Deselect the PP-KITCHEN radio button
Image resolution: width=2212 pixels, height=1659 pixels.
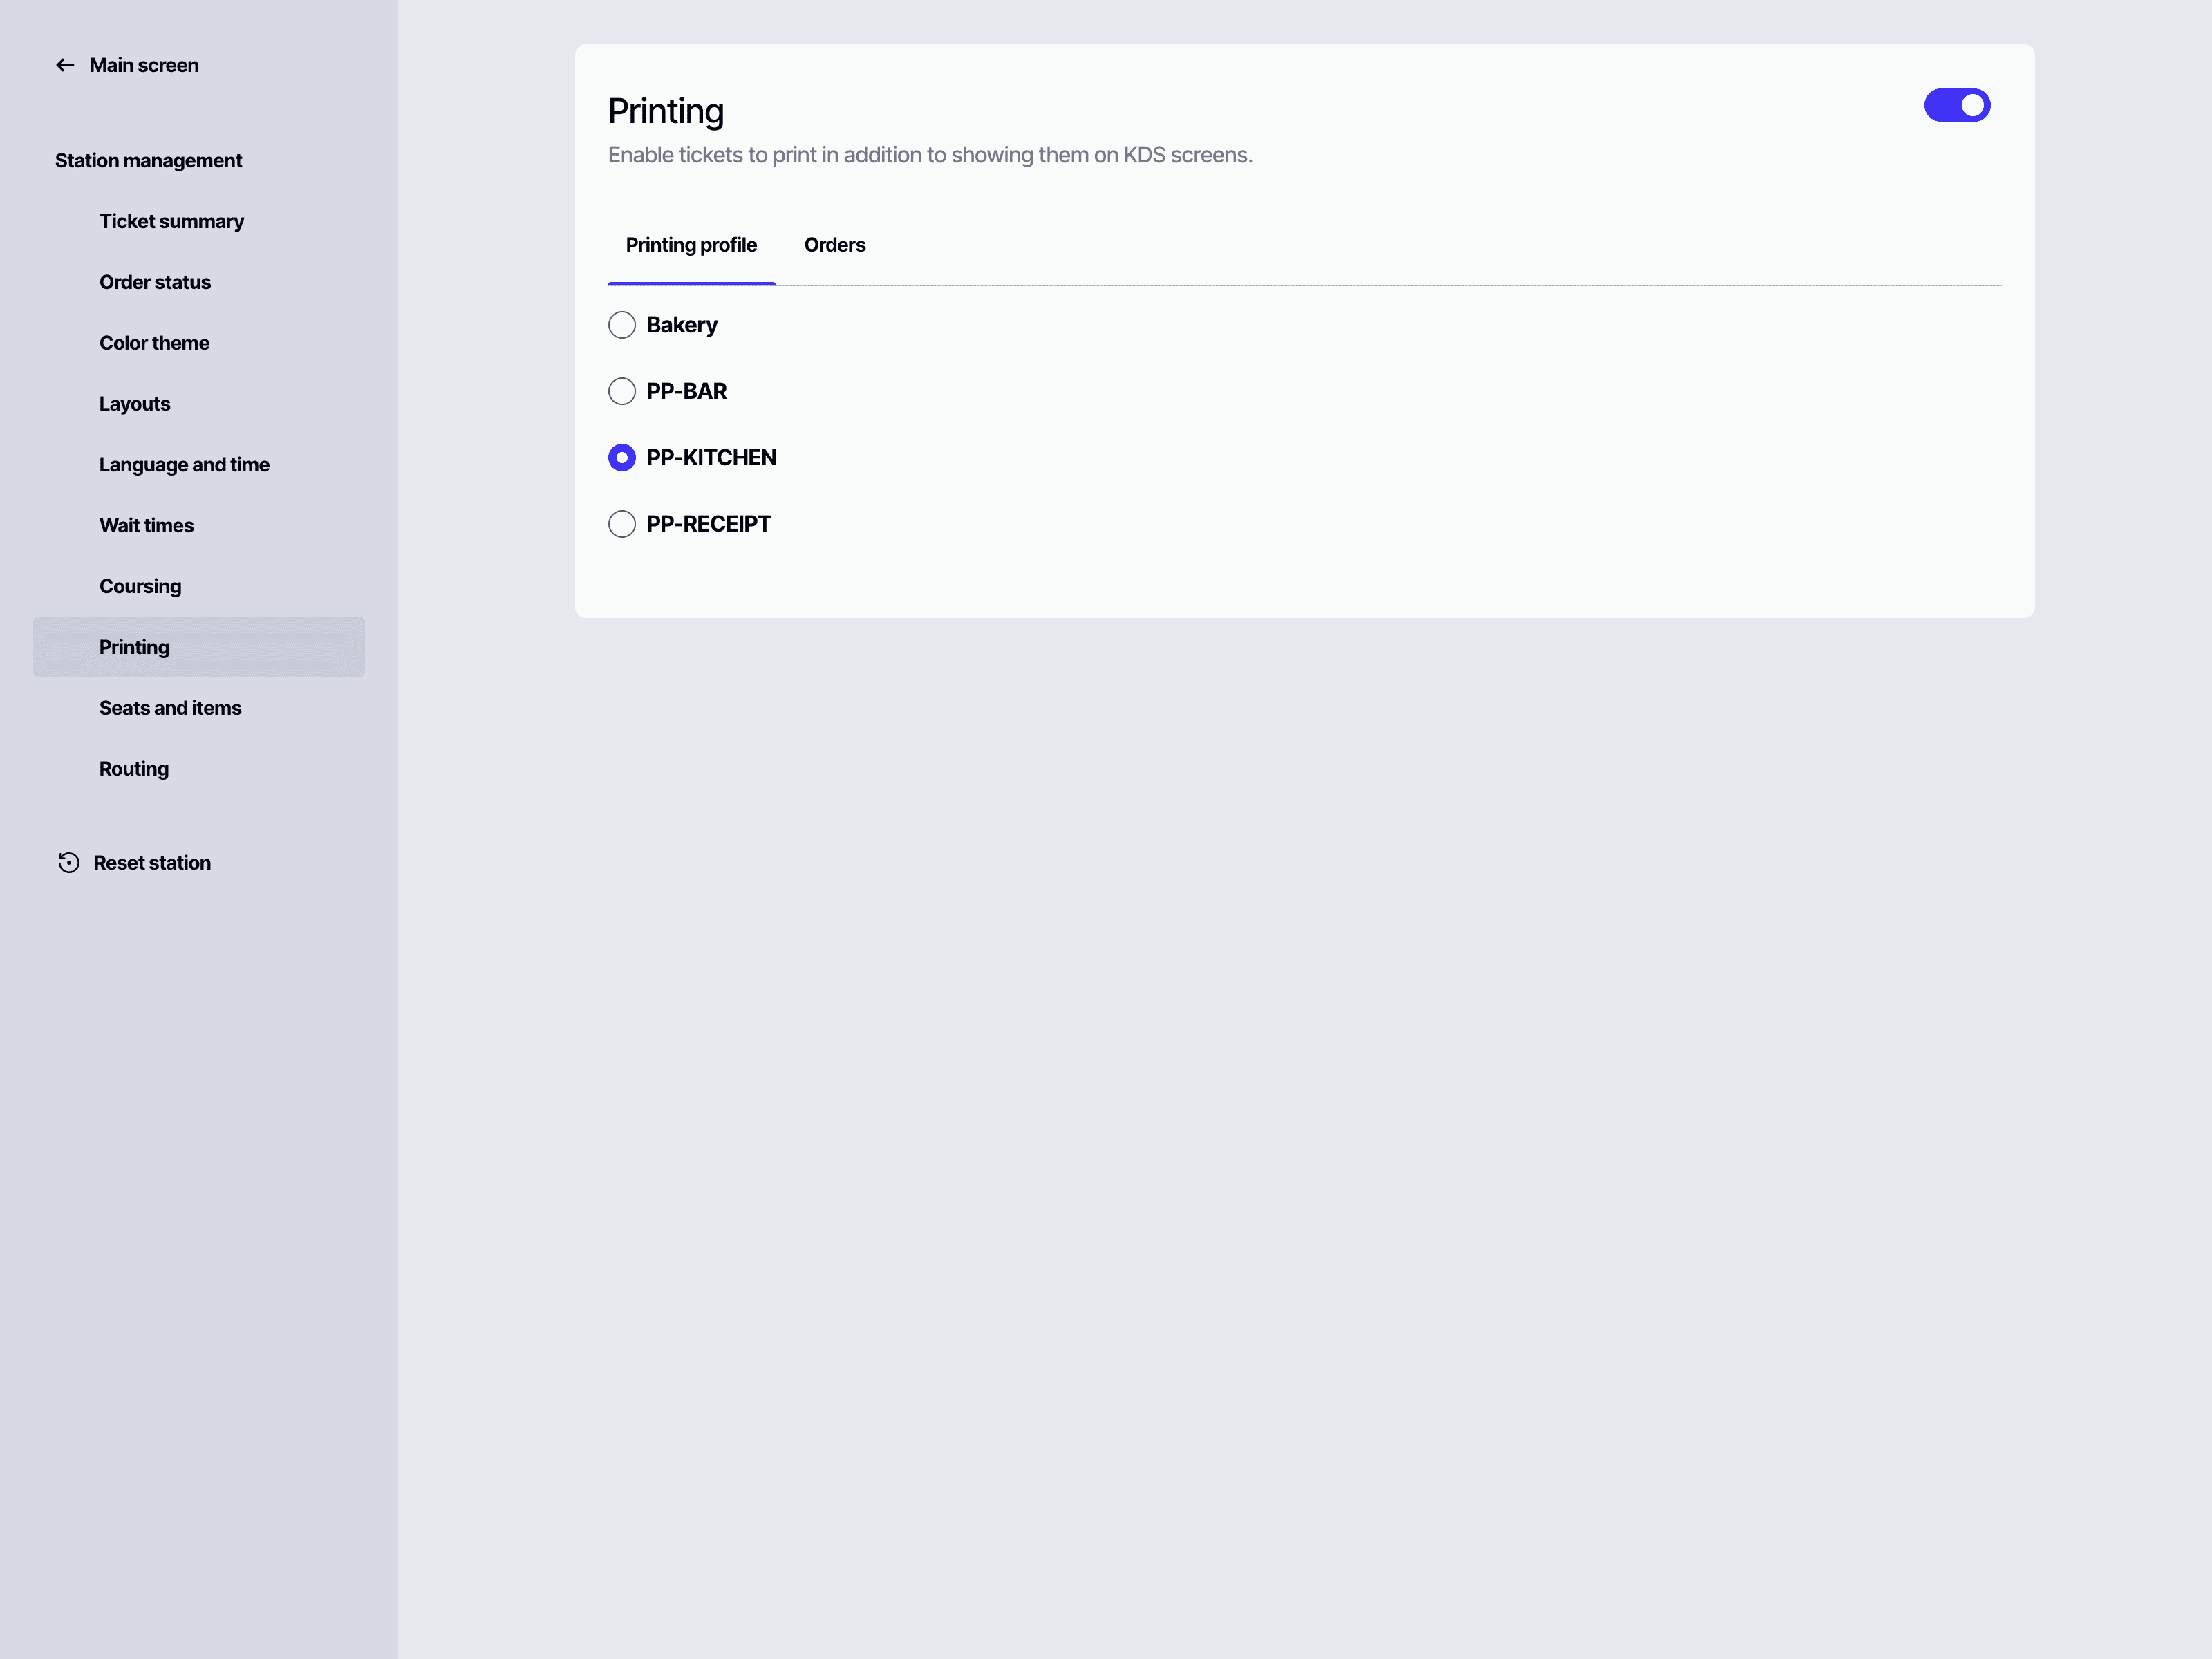coord(622,457)
